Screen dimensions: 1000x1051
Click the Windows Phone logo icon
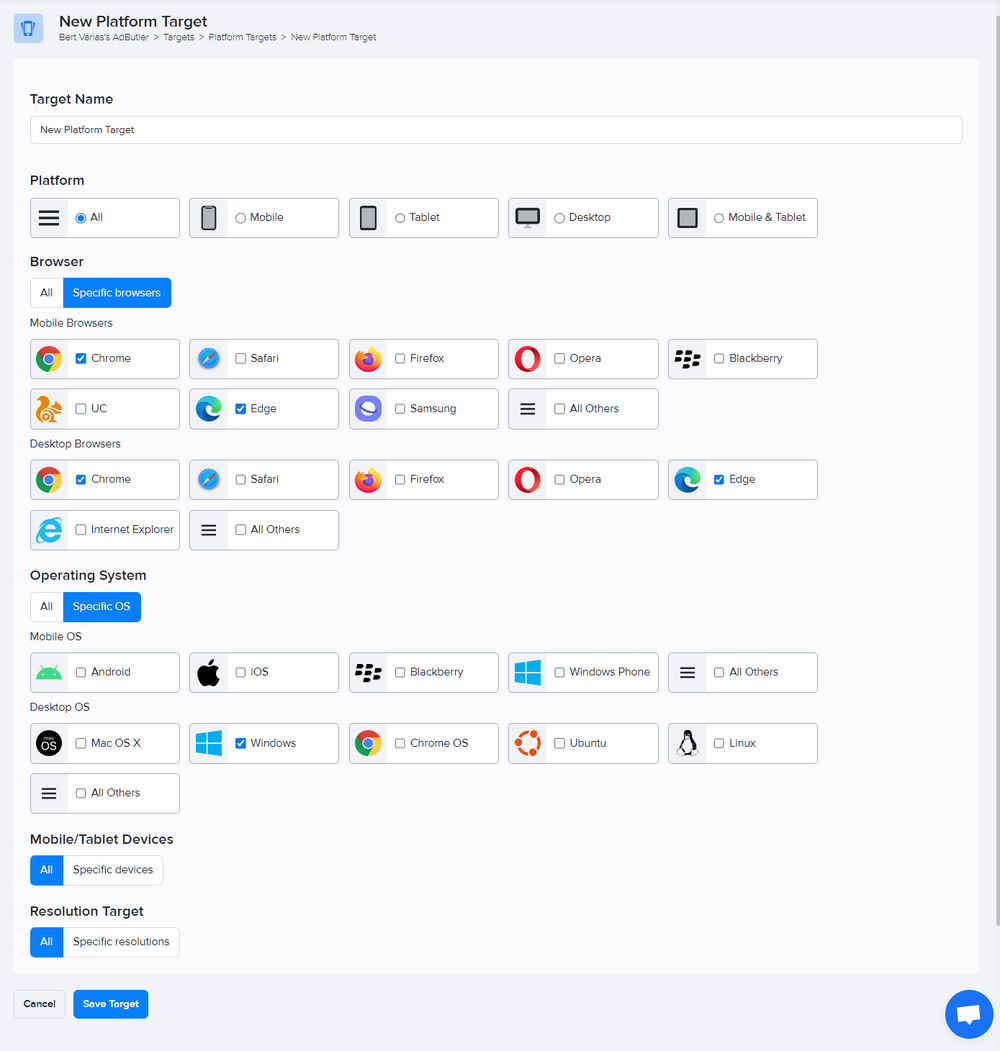point(527,672)
